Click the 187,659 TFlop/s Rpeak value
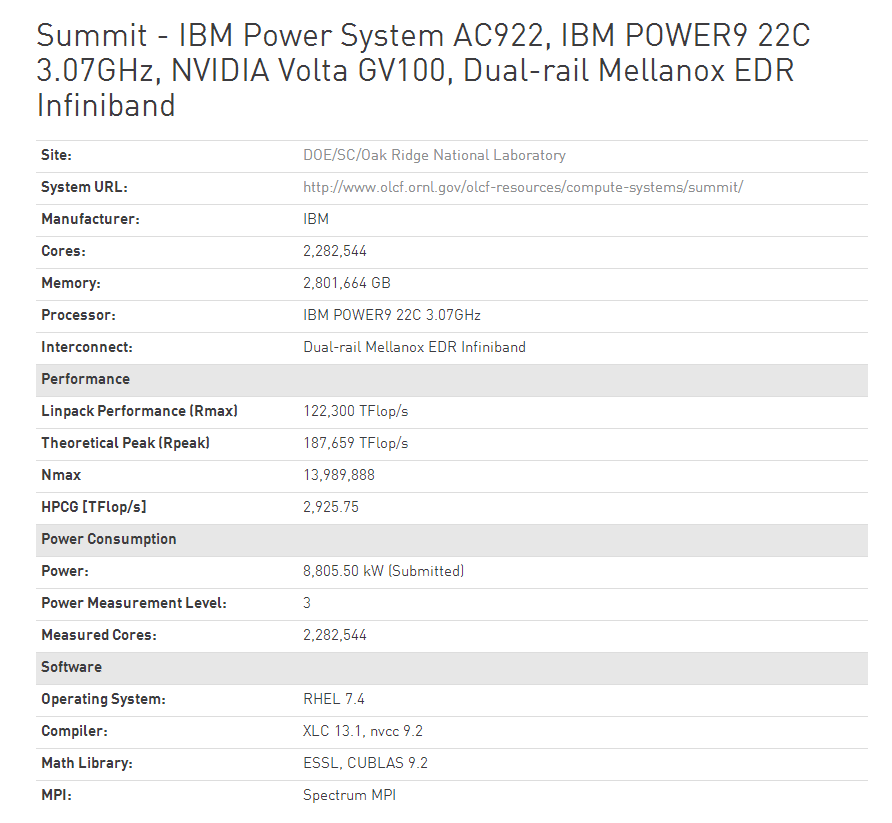The width and height of the screenshot is (892, 823). point(355,443)
